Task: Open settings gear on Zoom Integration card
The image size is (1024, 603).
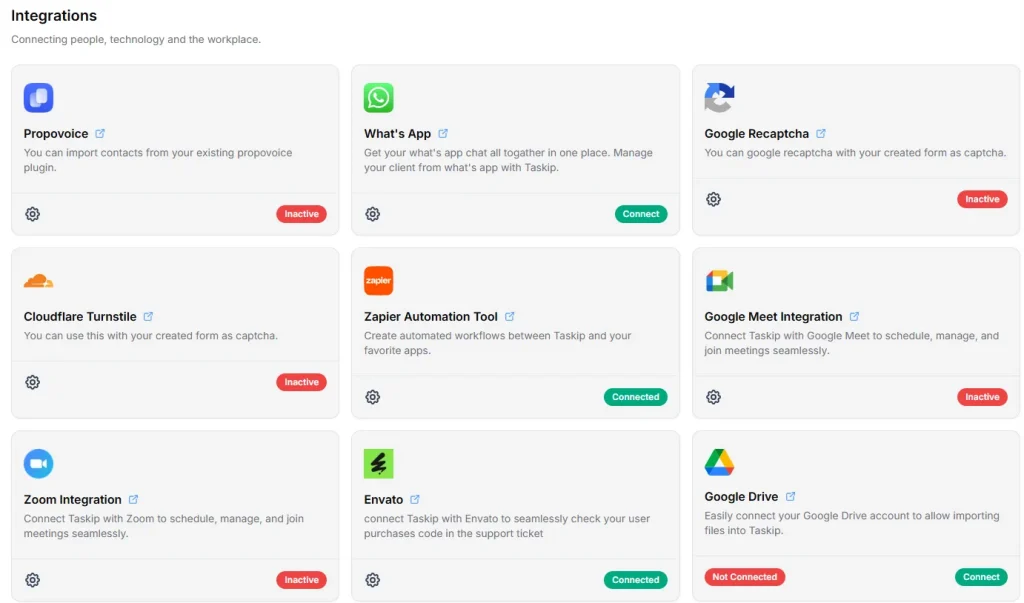Action: pyautogui.click(x=33, y=580)
